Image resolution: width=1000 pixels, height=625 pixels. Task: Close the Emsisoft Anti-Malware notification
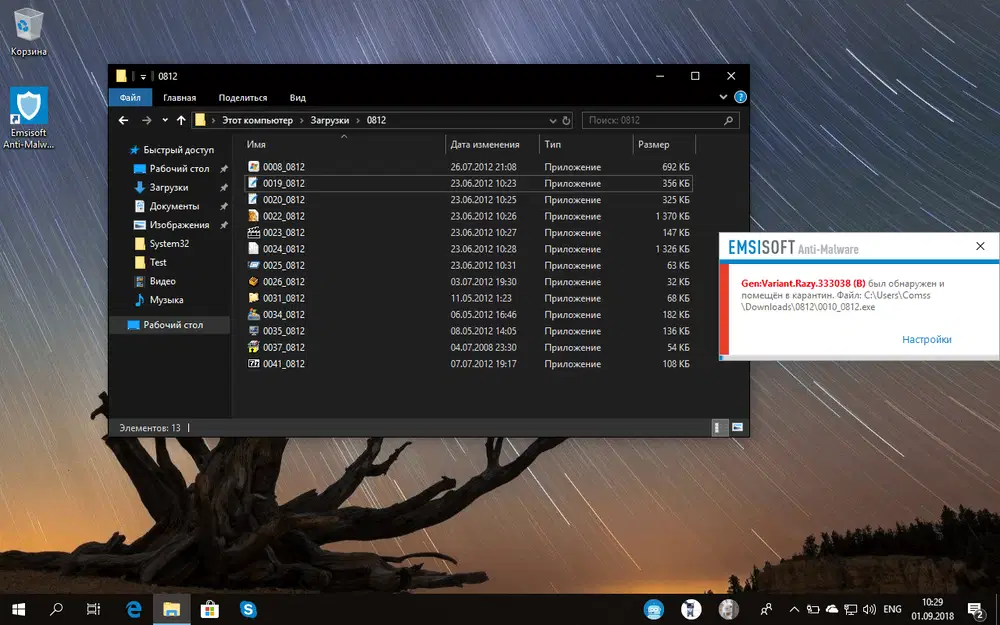[980, 246]
